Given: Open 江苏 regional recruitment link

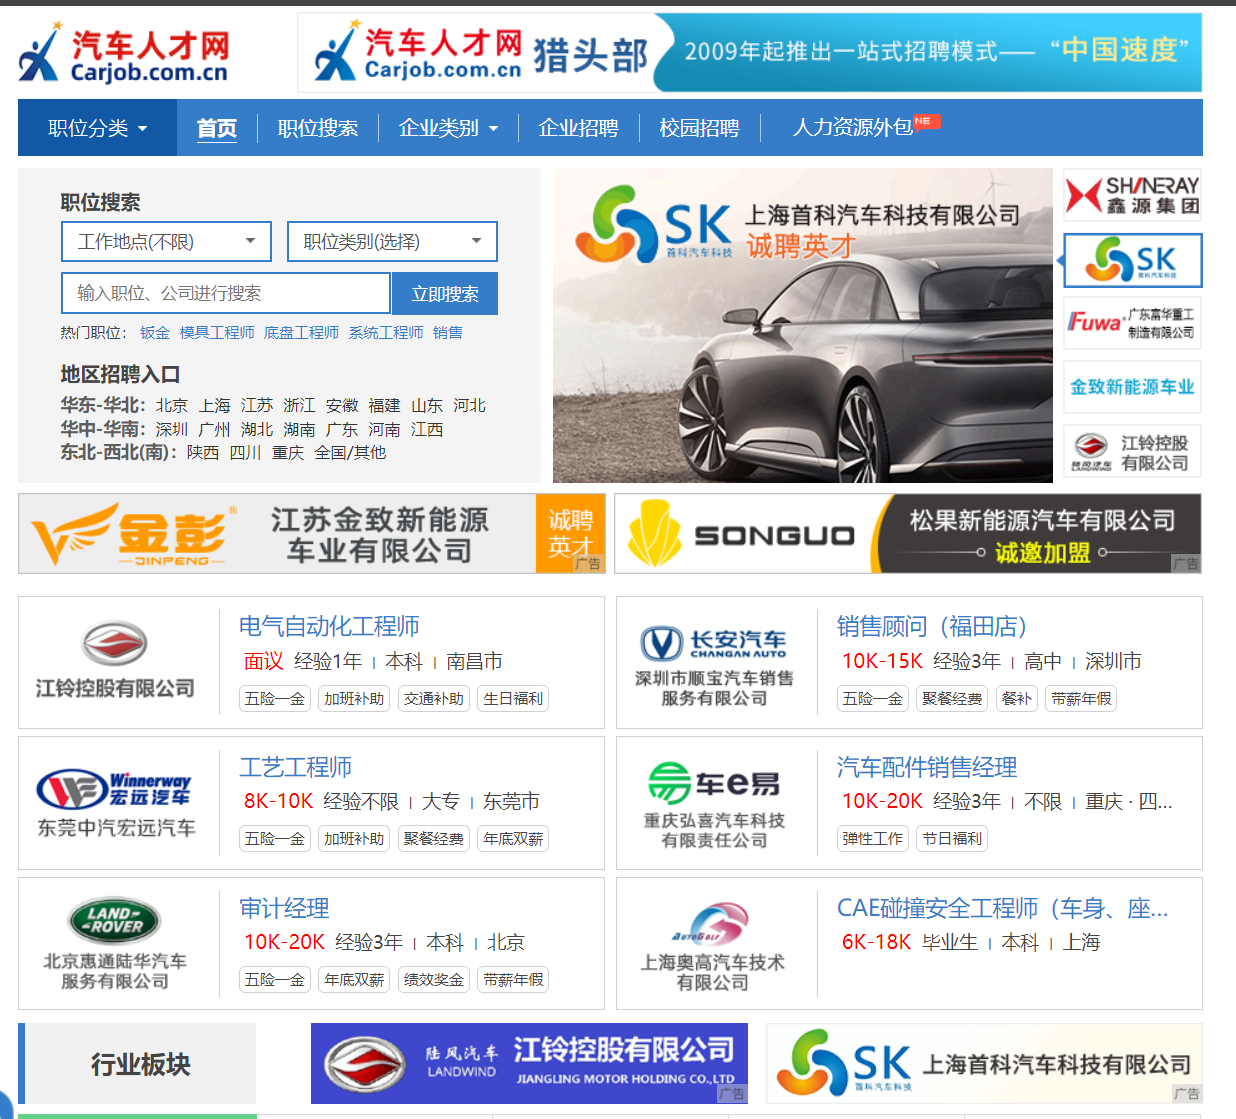Looking at the screenshot, I should (x=257, y=405).
